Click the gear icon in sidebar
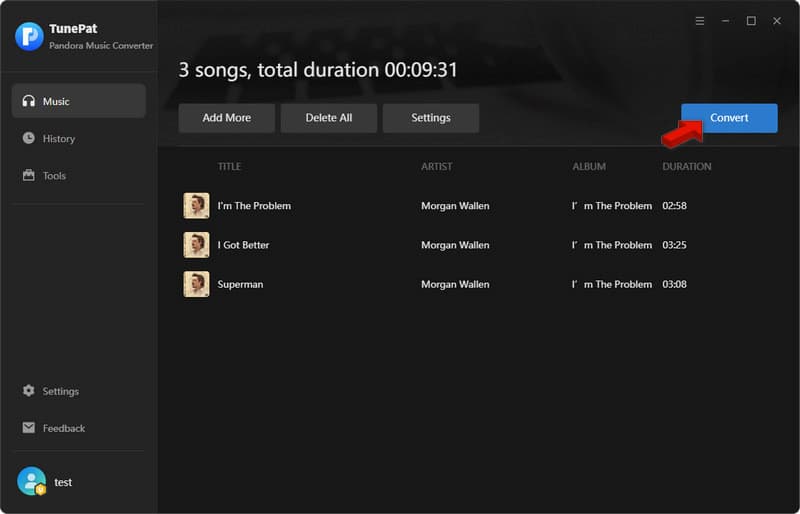The width and height of the screenshot is (800, 514). [x=29, y=390]
